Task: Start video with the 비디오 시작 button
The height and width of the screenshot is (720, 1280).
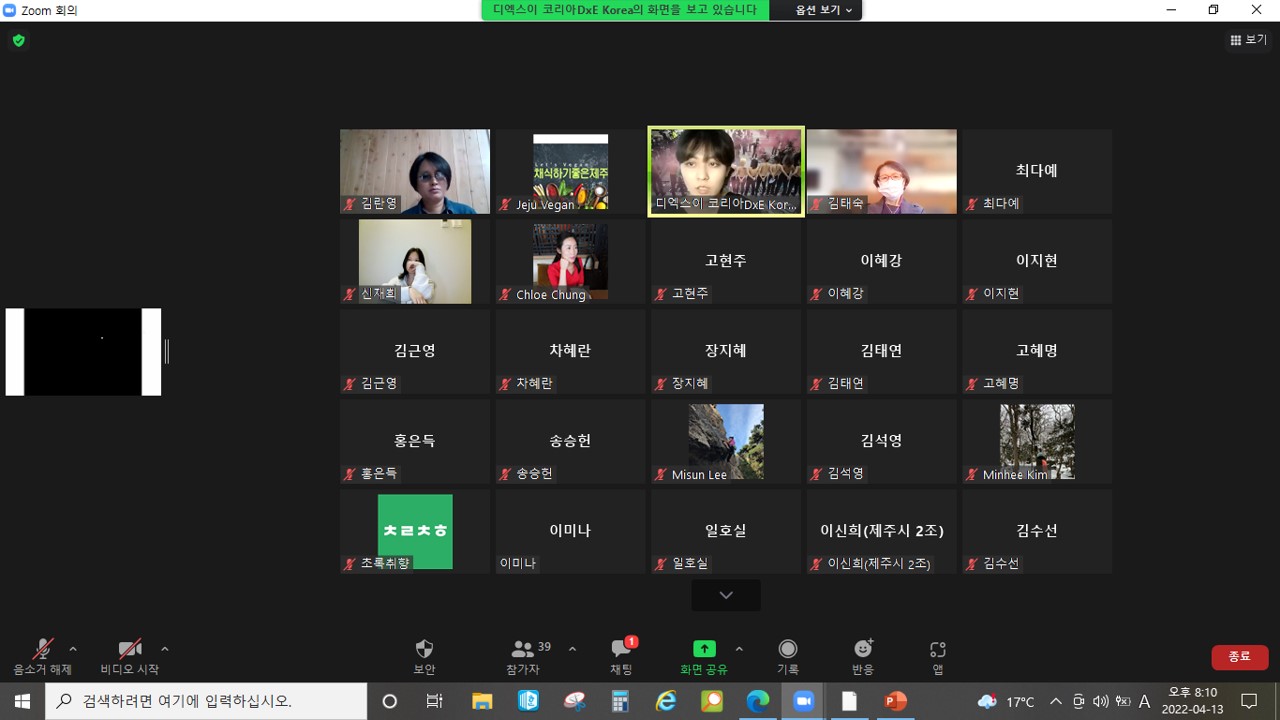Action: coord(130,657)
